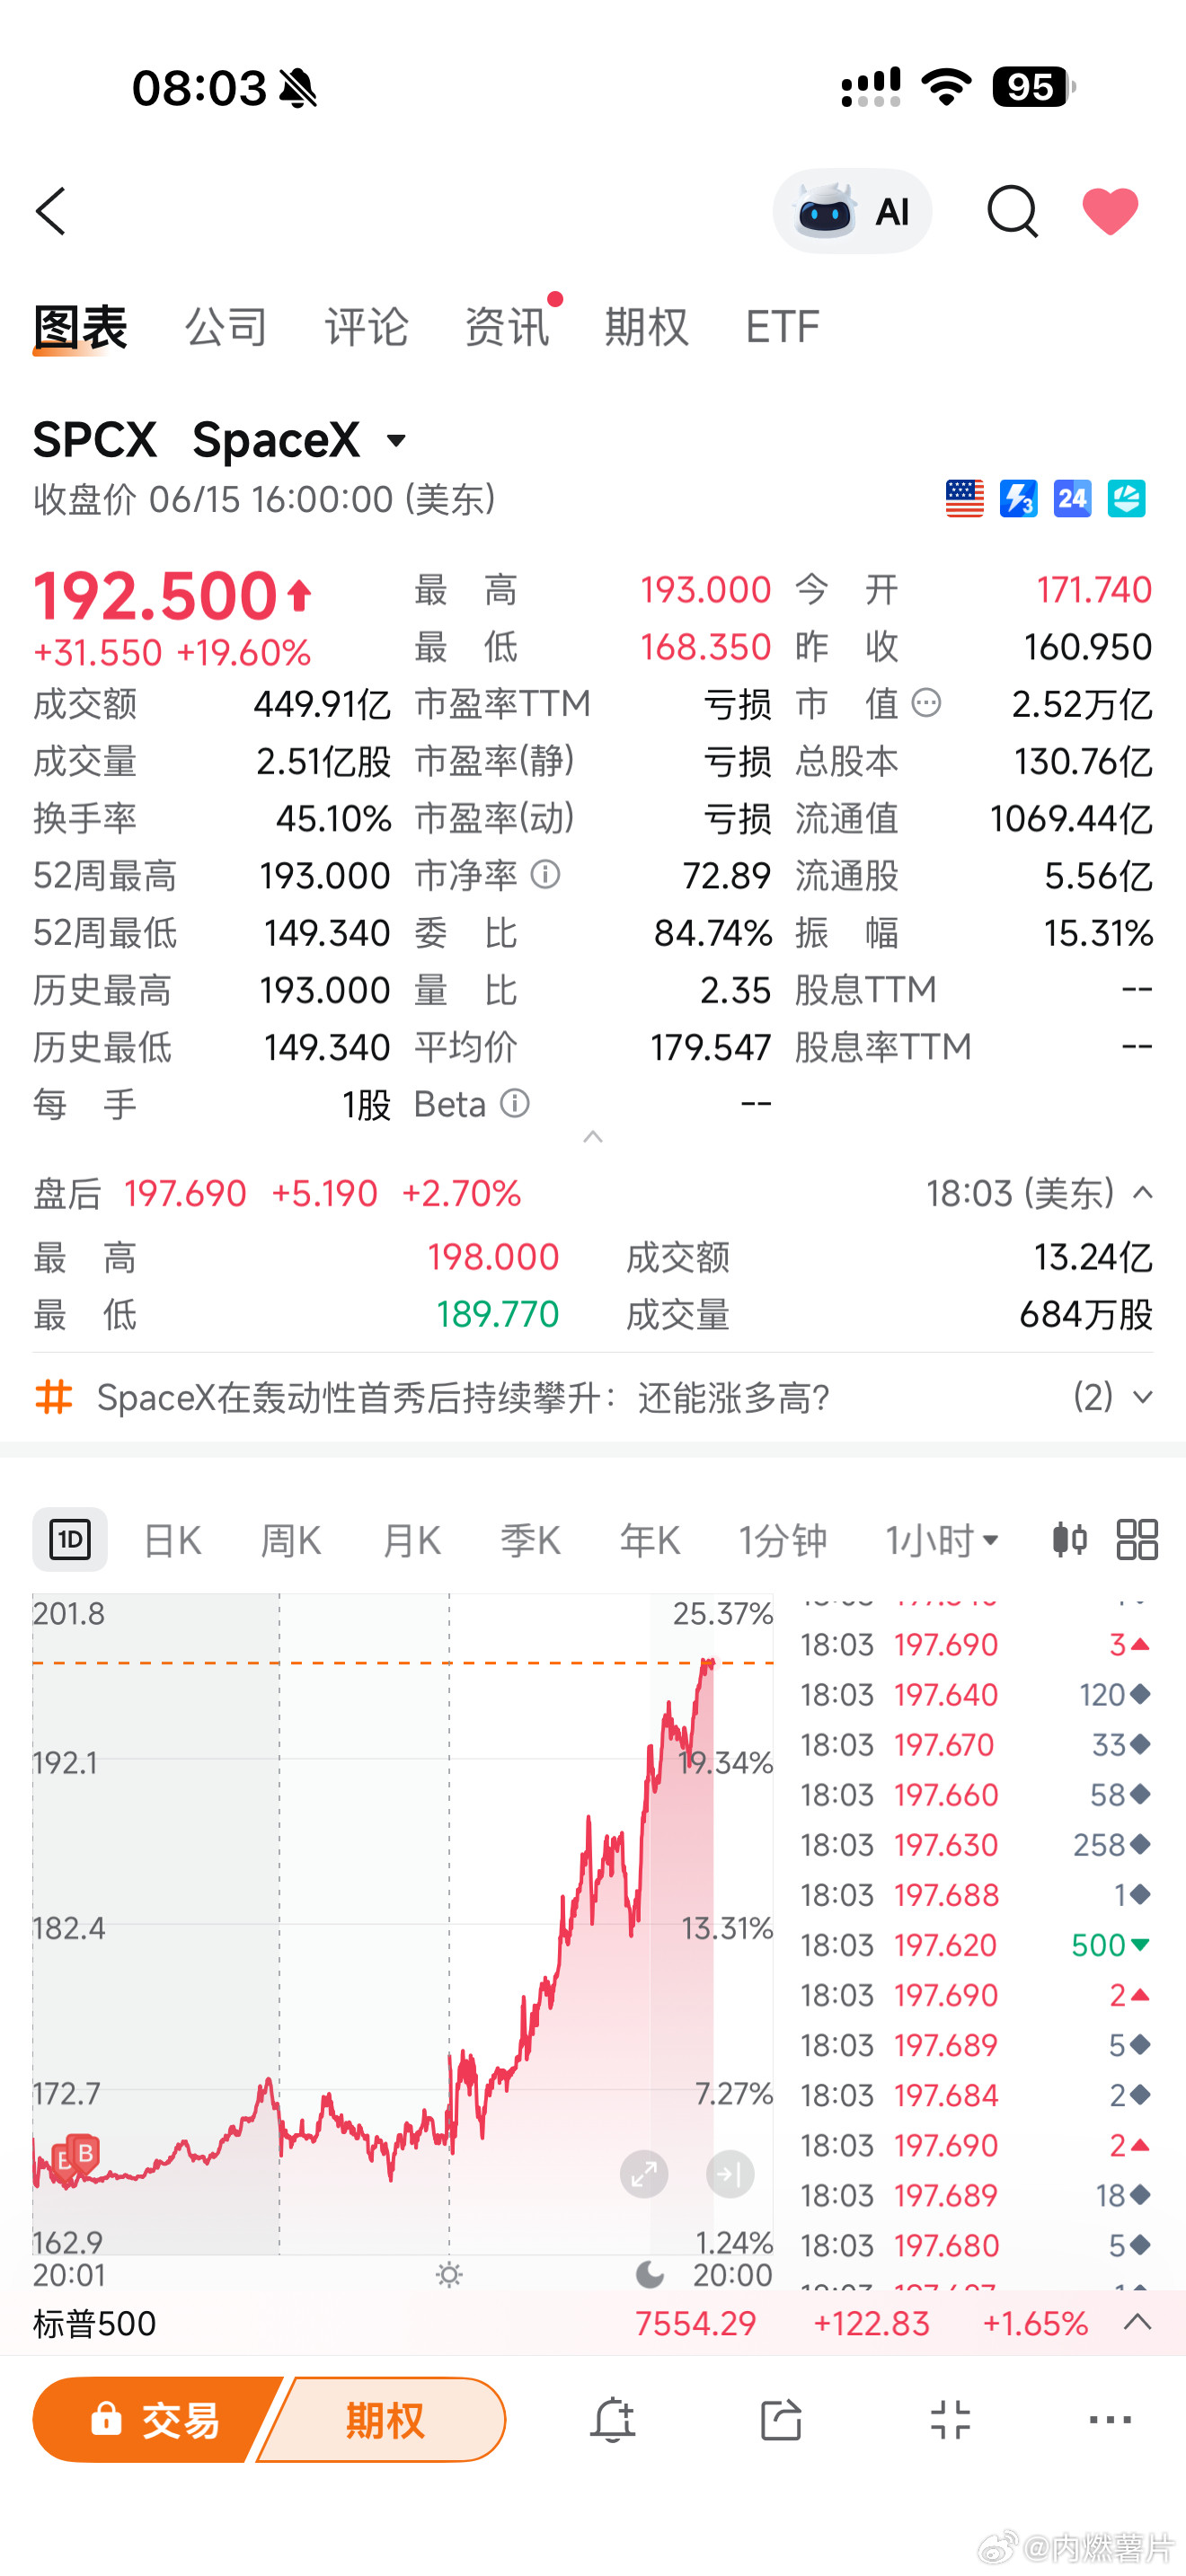
Task: Expand the SPCX SpaceX stock dropdown
Action: [397, 440]
